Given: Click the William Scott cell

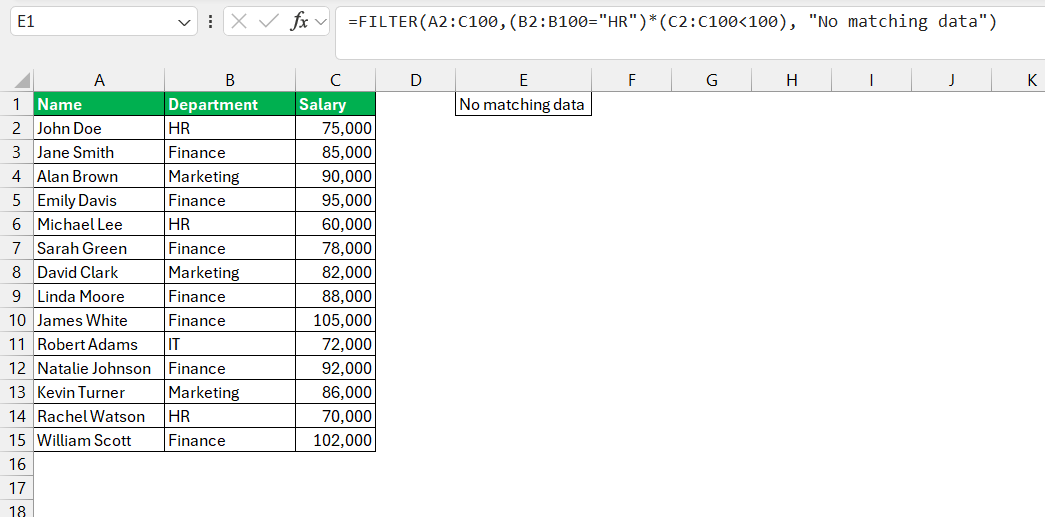Looking at the screenshot, I should coord(99,440).
